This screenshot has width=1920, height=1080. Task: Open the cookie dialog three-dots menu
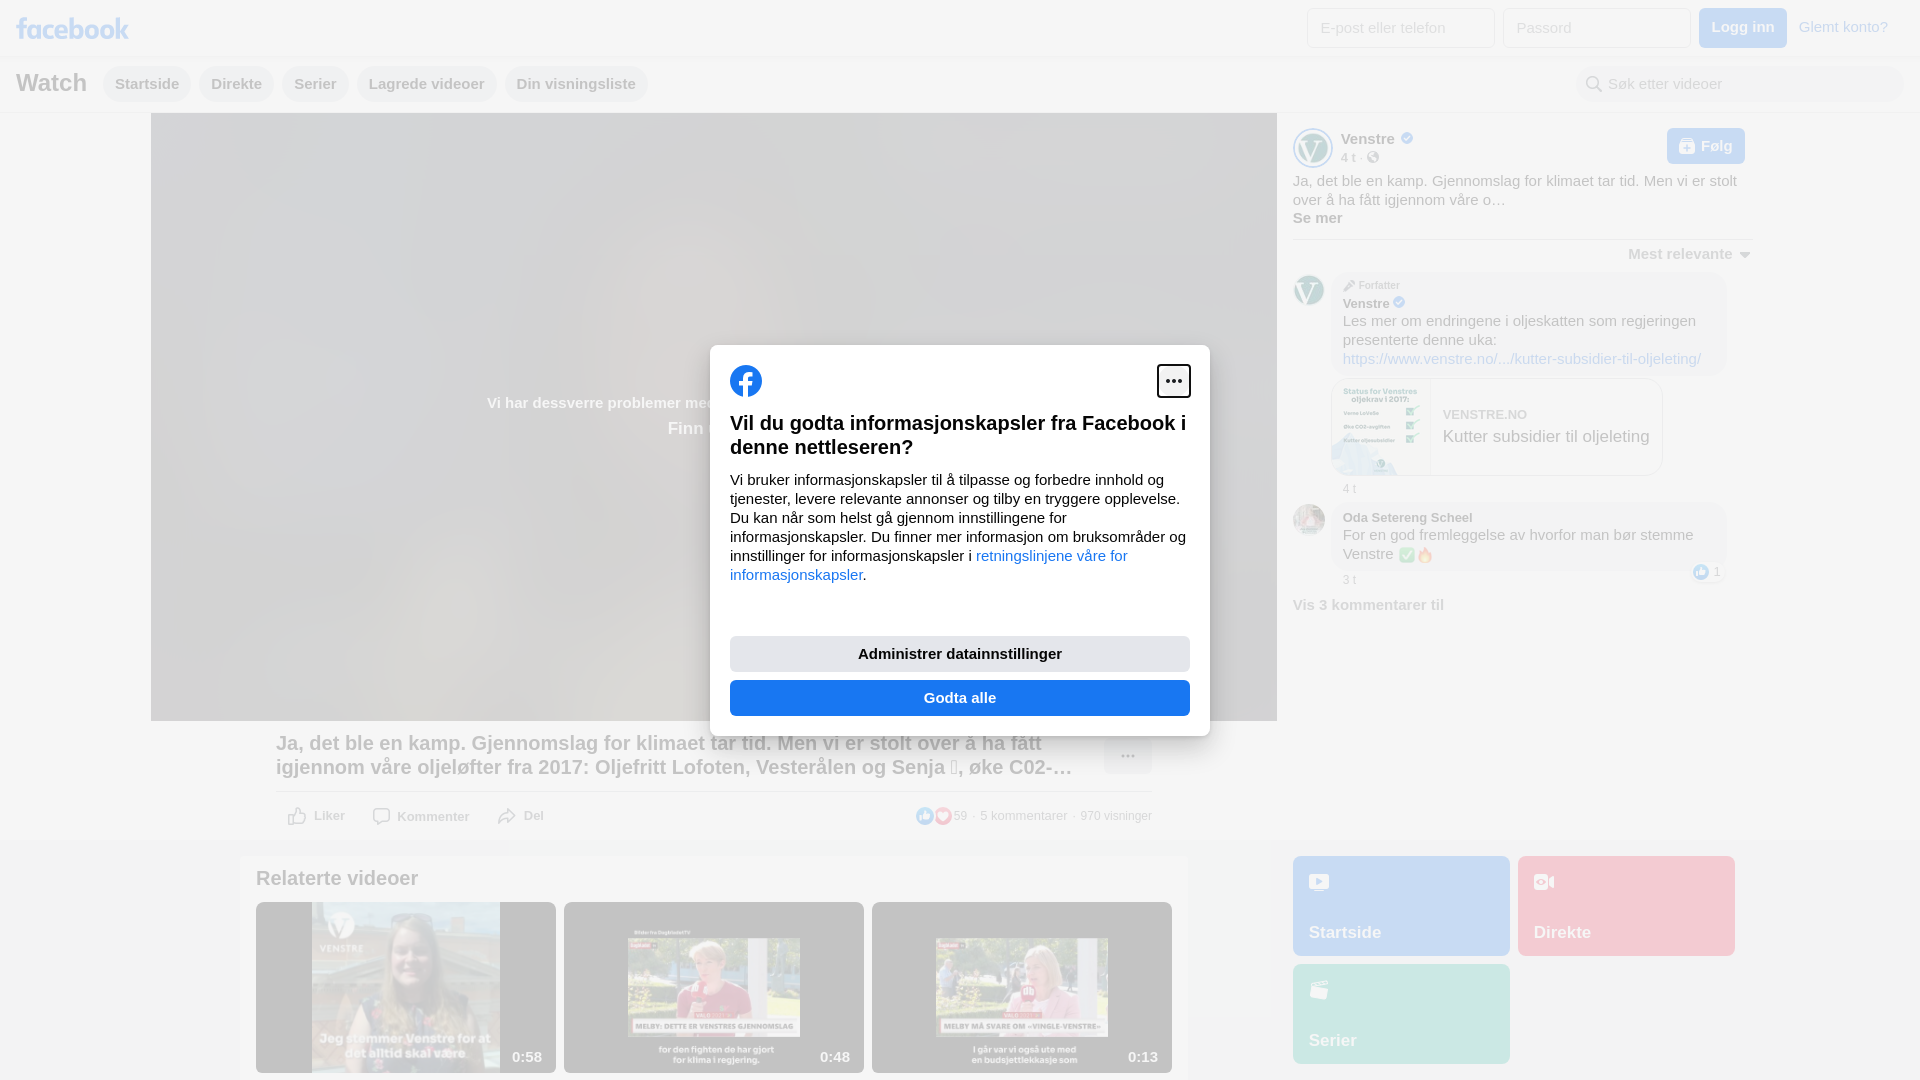tap(1173, 381)
